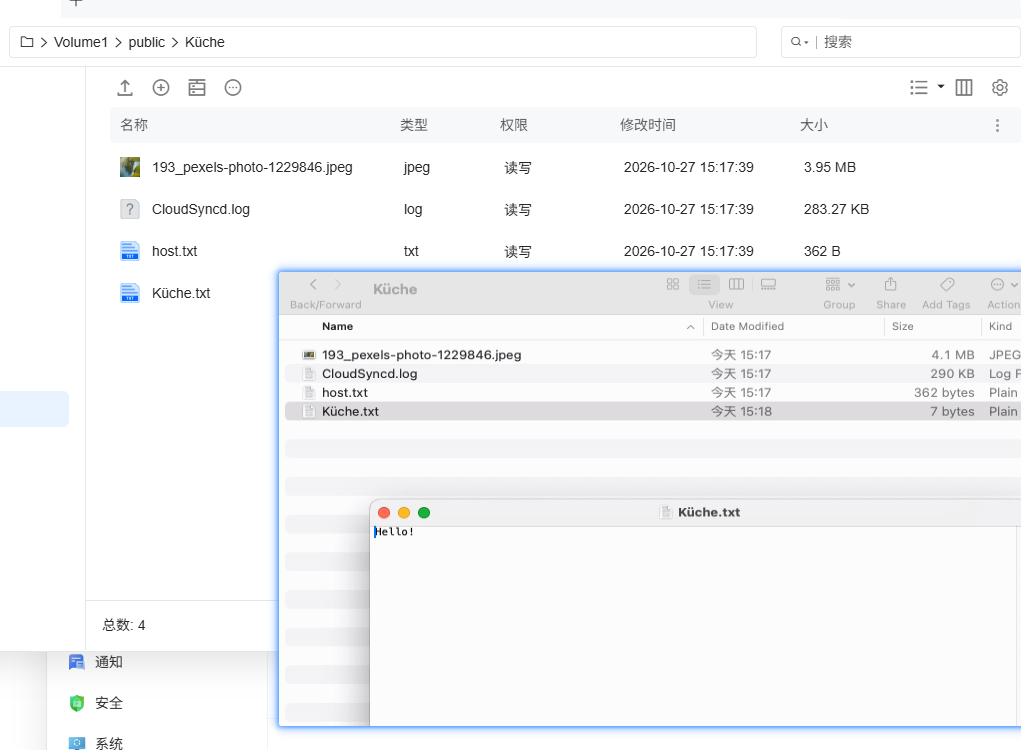Open the column options three-dot menu in the table header

(x=997, y=126)
